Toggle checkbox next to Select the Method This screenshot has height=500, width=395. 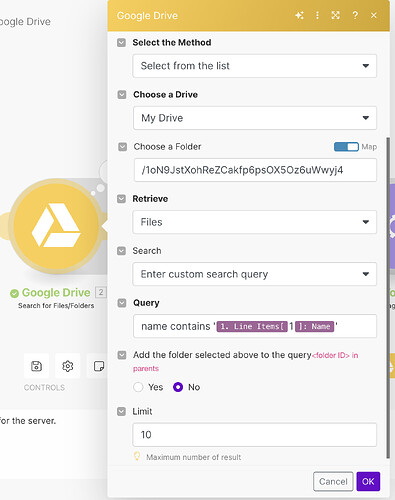click(x=121, y=43)
